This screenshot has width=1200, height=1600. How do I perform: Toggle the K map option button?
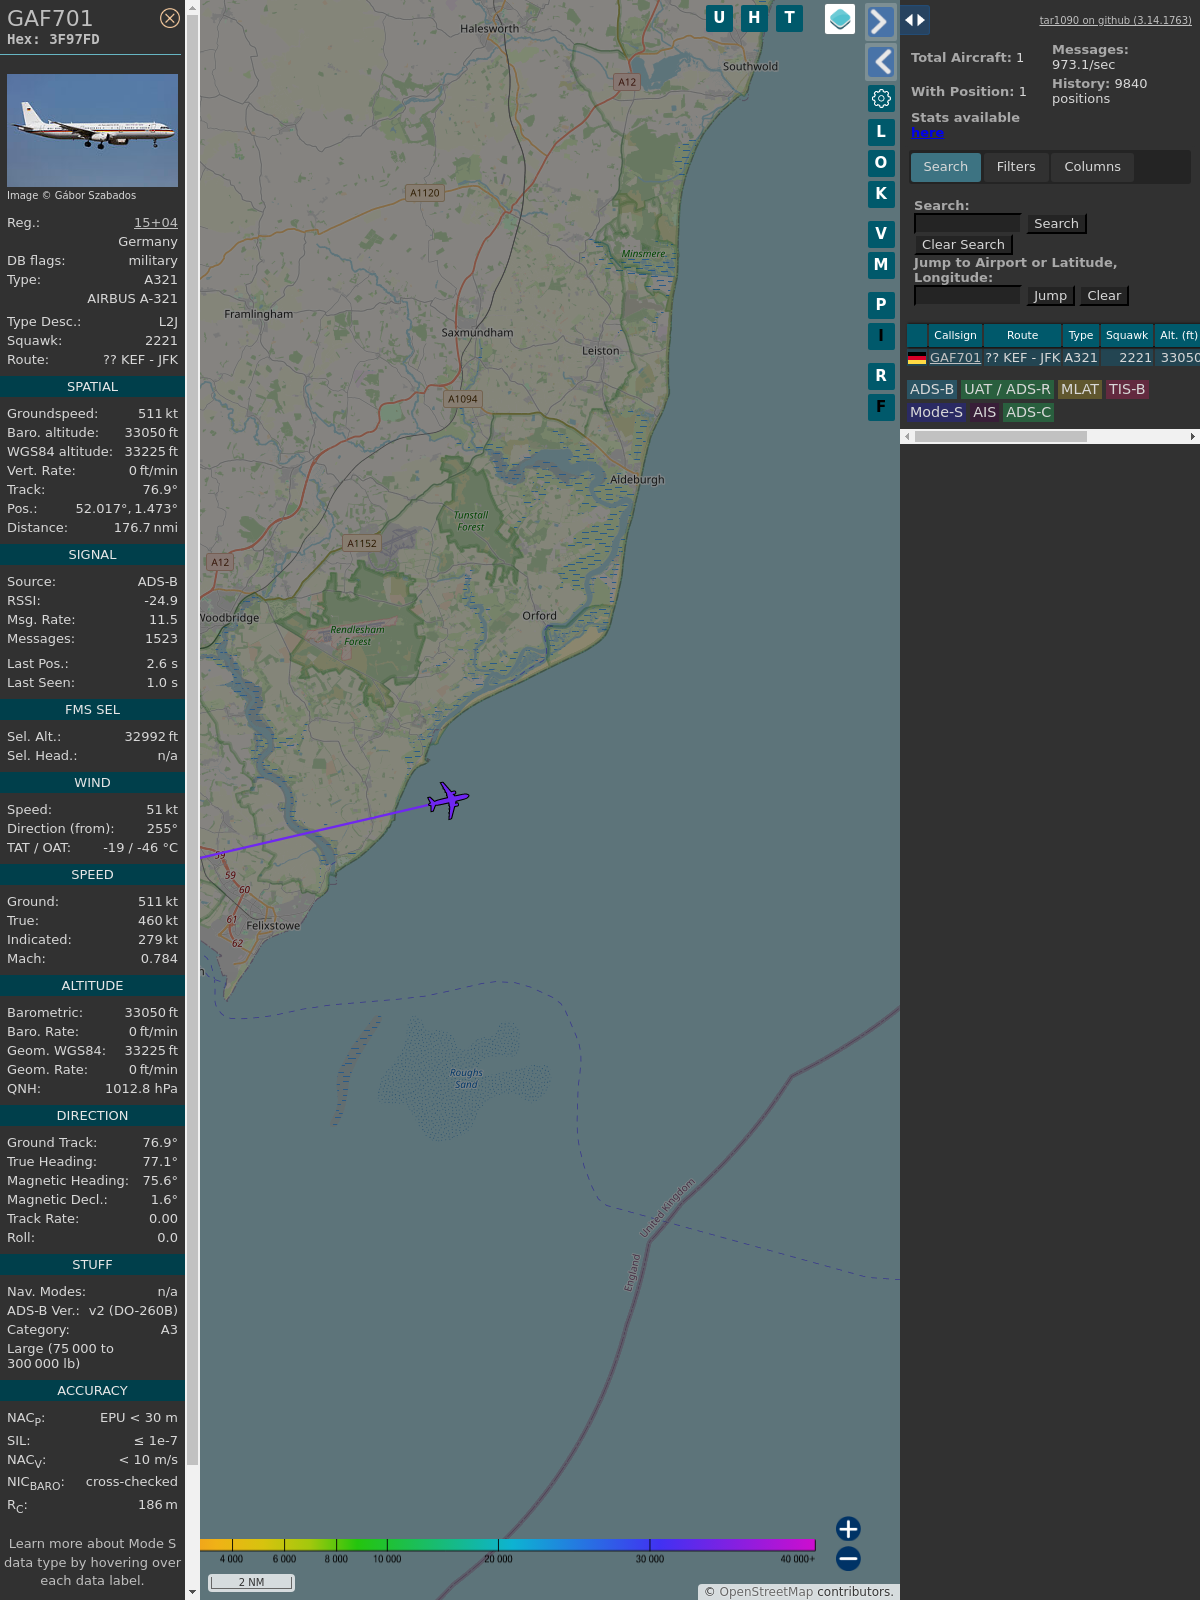[x=881, y=194]
